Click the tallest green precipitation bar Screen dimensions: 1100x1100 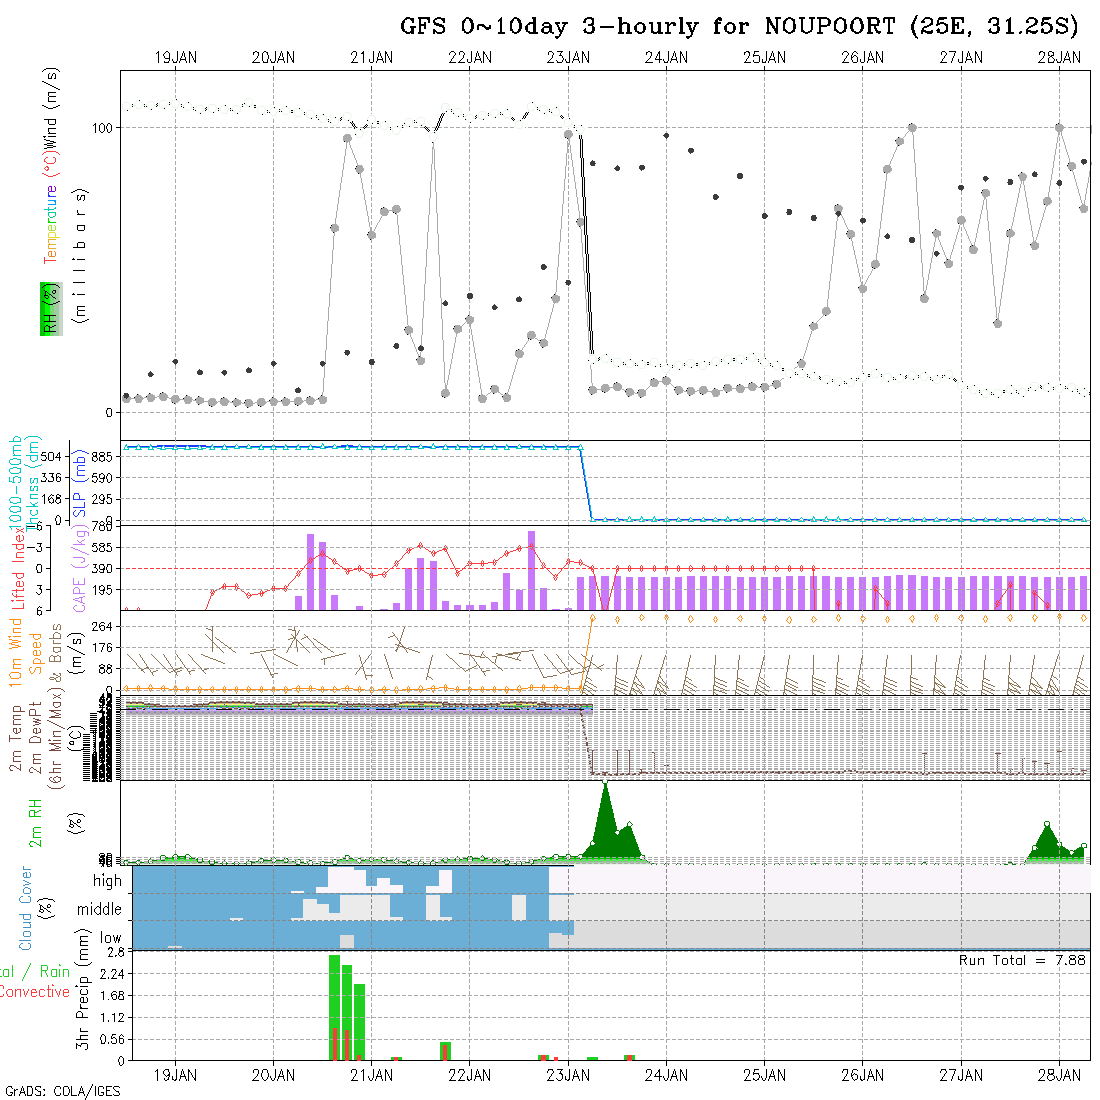tap(335, 1007)
